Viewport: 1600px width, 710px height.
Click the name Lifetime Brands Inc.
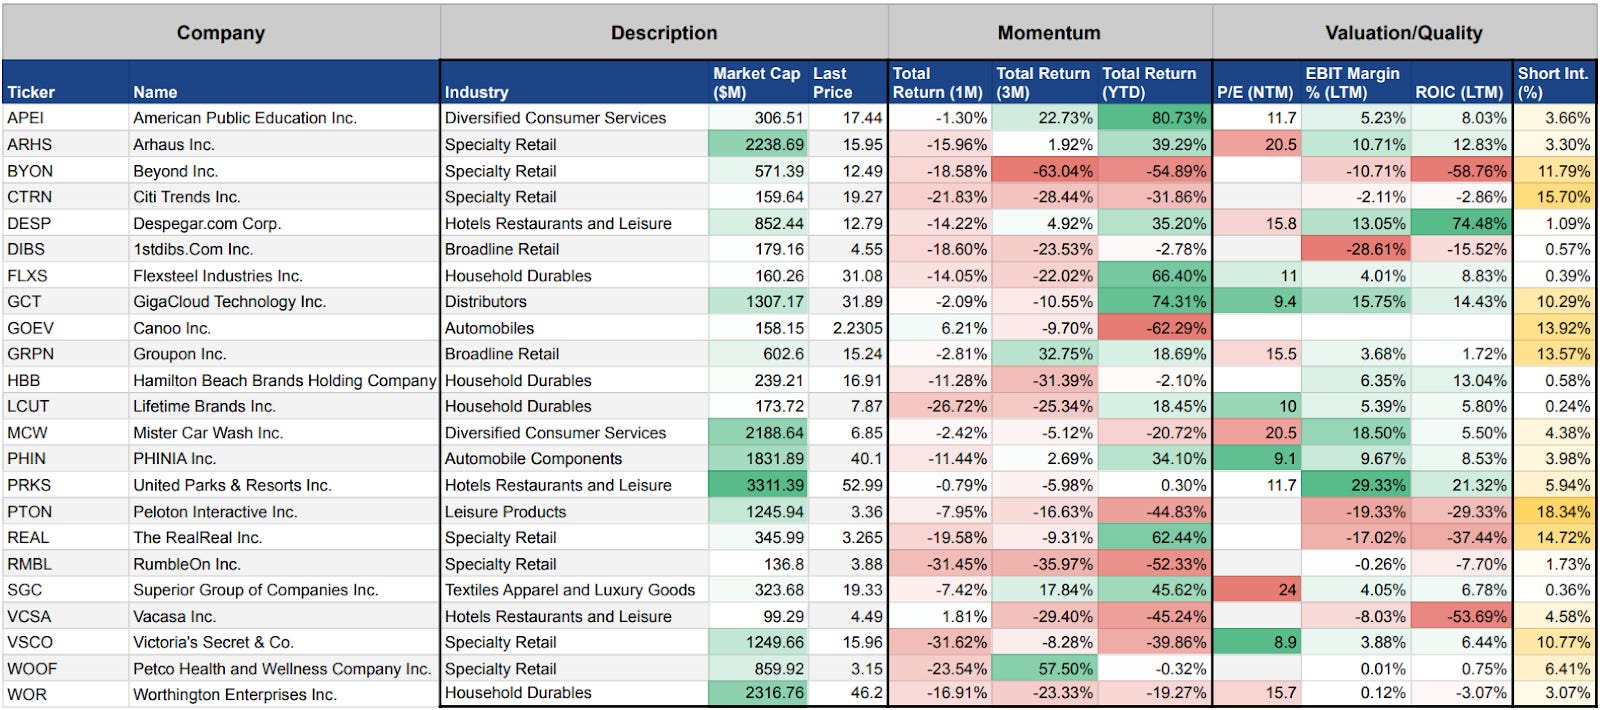click(x=204, y=407)
